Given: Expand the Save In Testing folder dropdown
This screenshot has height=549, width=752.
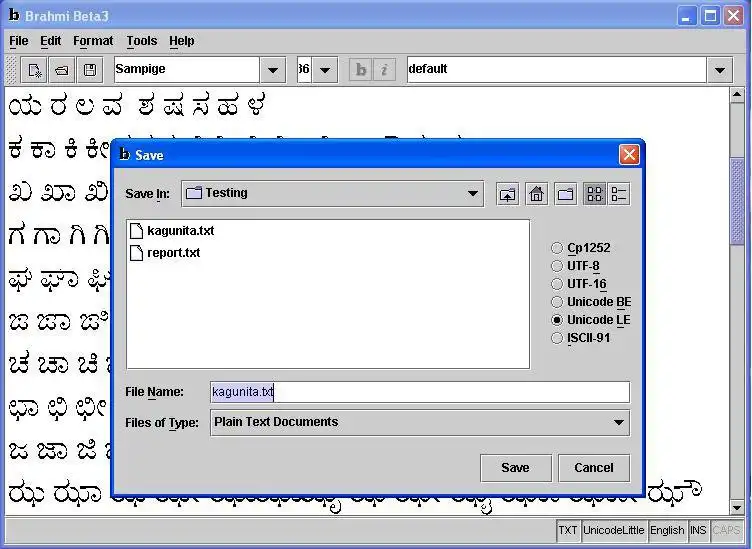Looking at the screenshot, I should pos(472,194).
